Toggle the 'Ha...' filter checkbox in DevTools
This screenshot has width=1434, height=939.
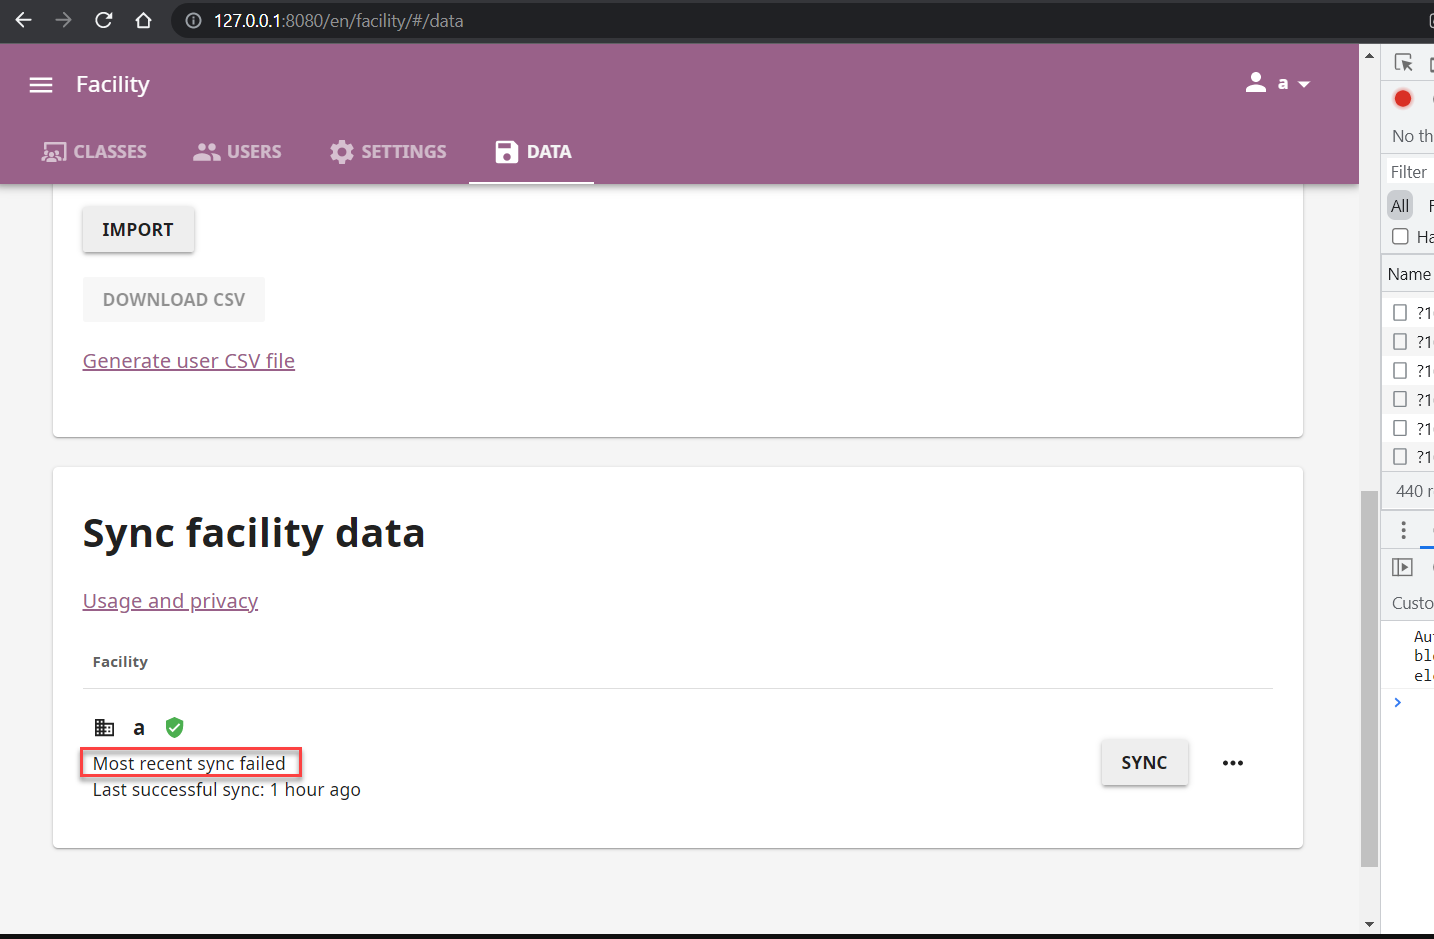pyautogui.click(x=1400, y=237)
